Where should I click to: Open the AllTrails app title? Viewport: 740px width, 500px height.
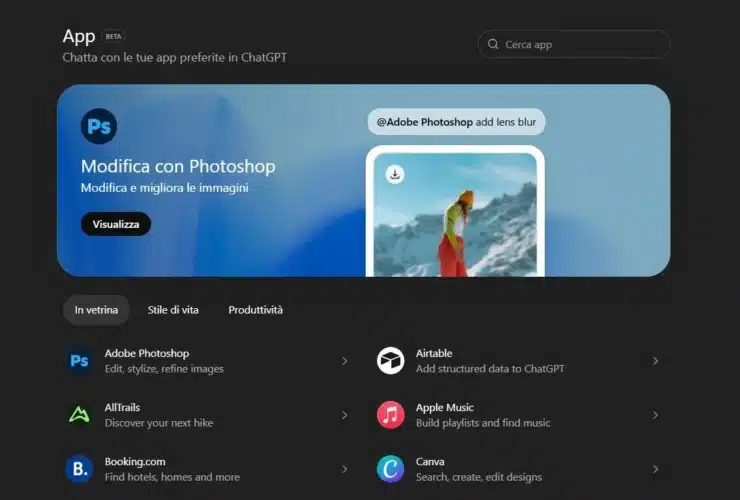122,407
